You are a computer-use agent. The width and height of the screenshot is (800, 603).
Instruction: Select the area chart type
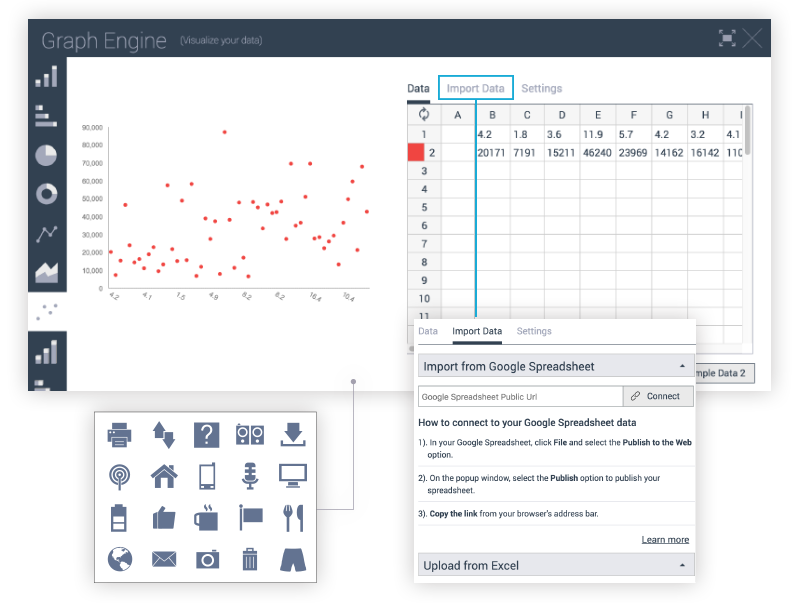[x=47, y=271]
